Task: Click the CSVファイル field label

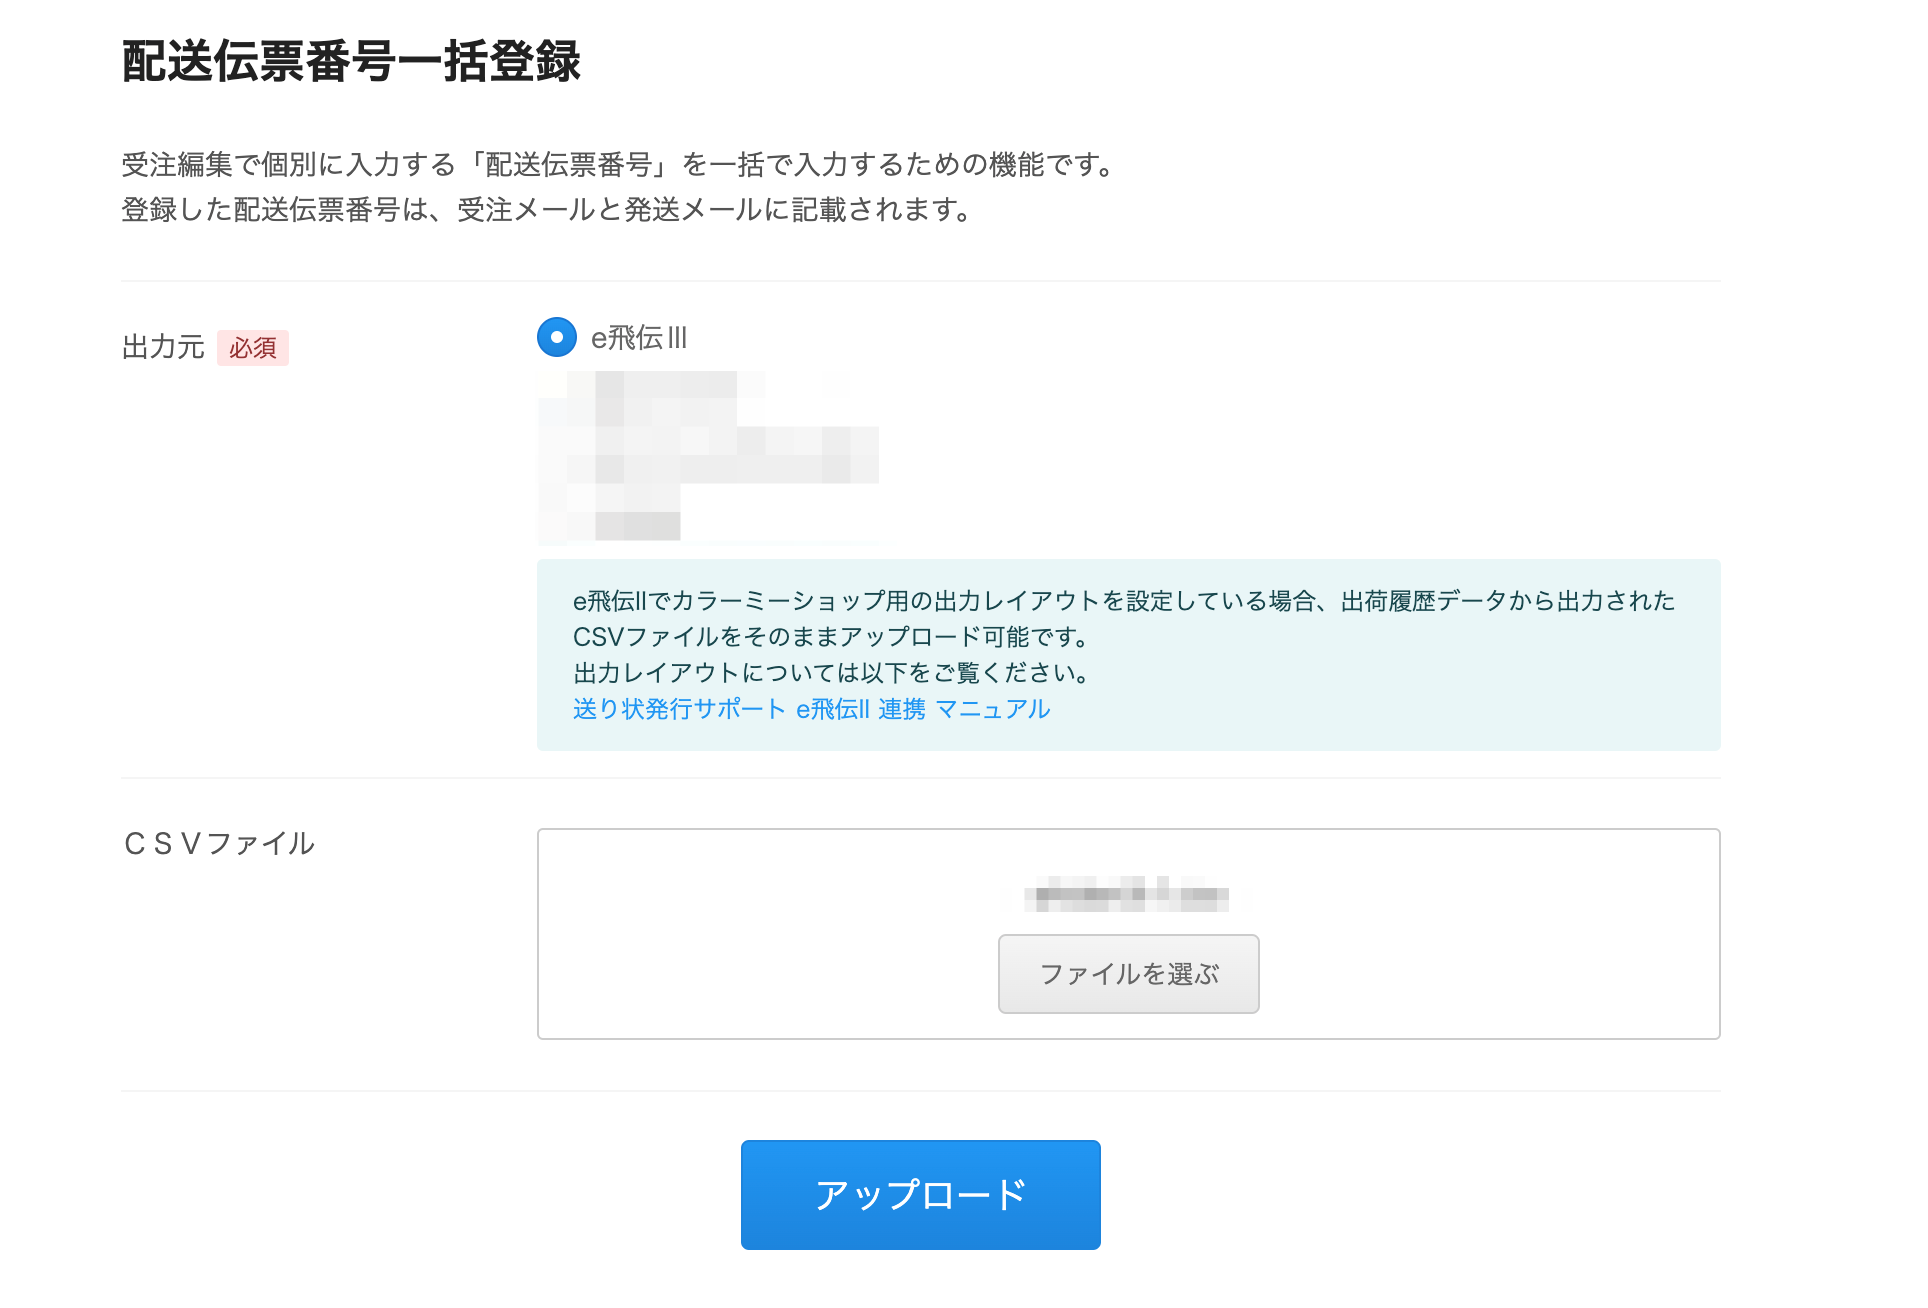Action: 219,844
